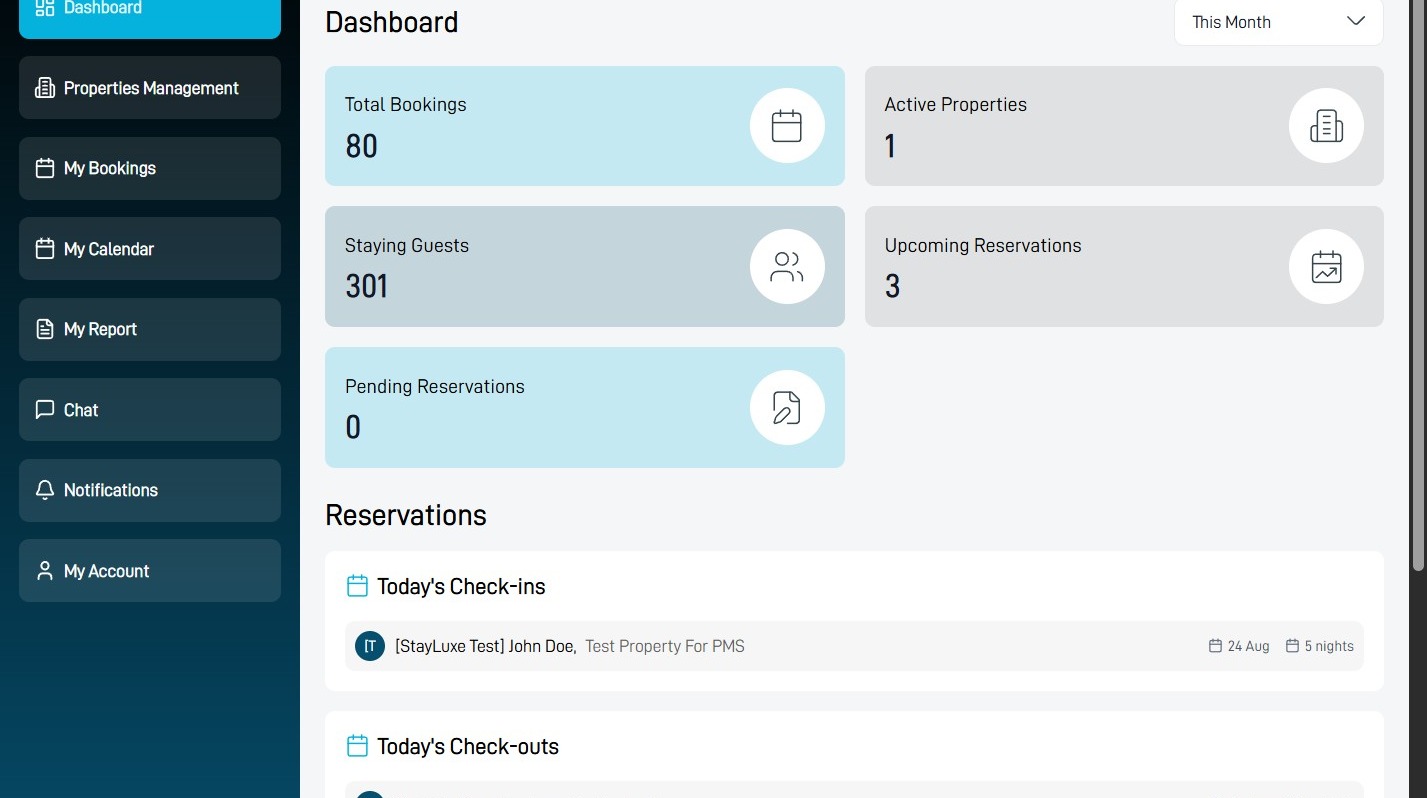Click the calendar icon beside Today's Check-outs

click(357, 746)
